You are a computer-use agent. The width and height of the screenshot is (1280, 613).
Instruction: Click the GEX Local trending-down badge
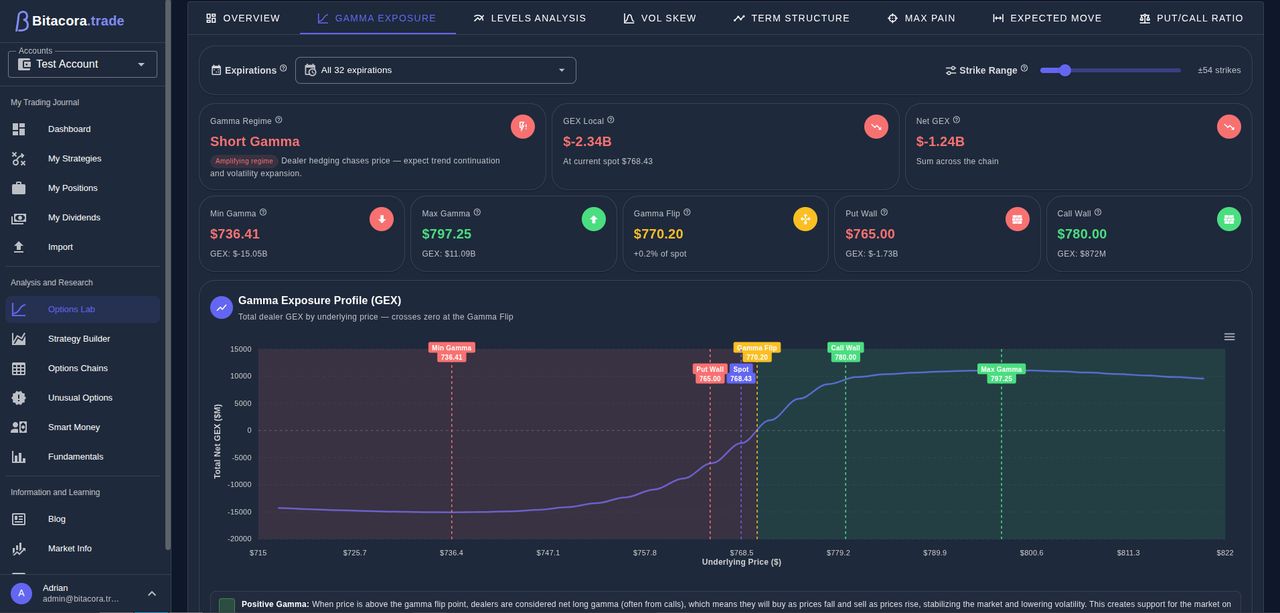876,127
